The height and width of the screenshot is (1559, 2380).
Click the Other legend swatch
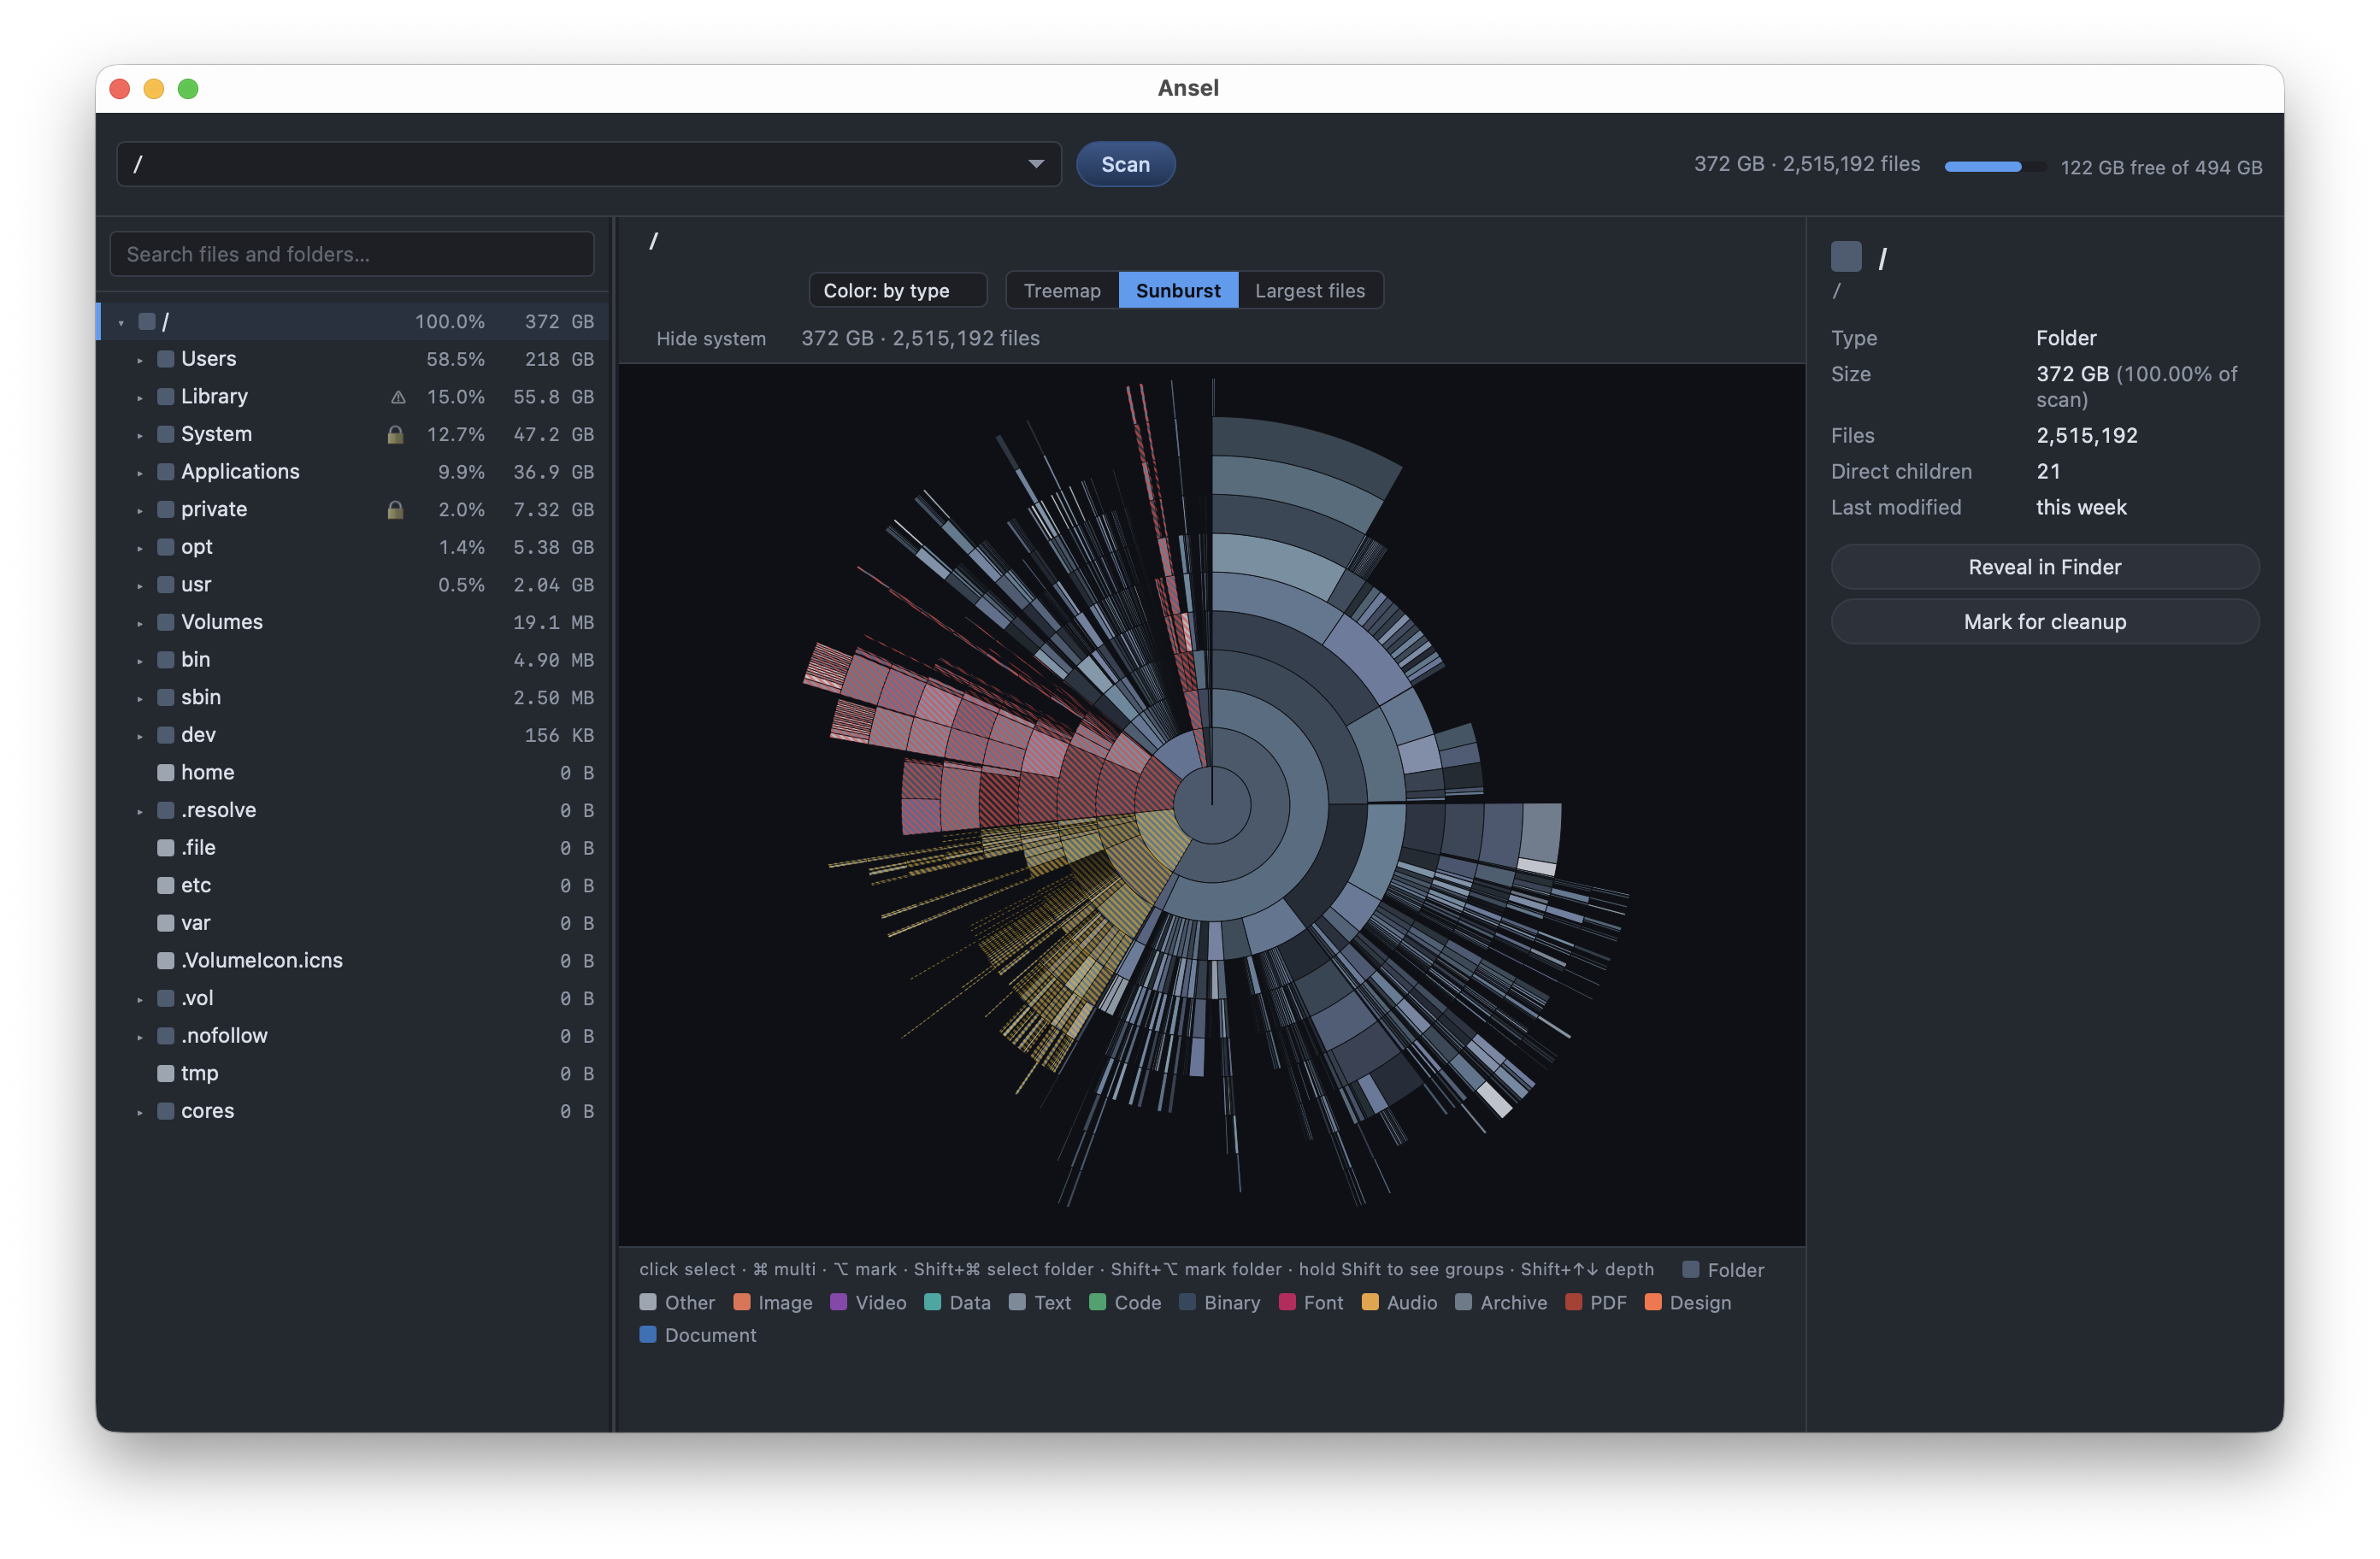coord(648,1302)
